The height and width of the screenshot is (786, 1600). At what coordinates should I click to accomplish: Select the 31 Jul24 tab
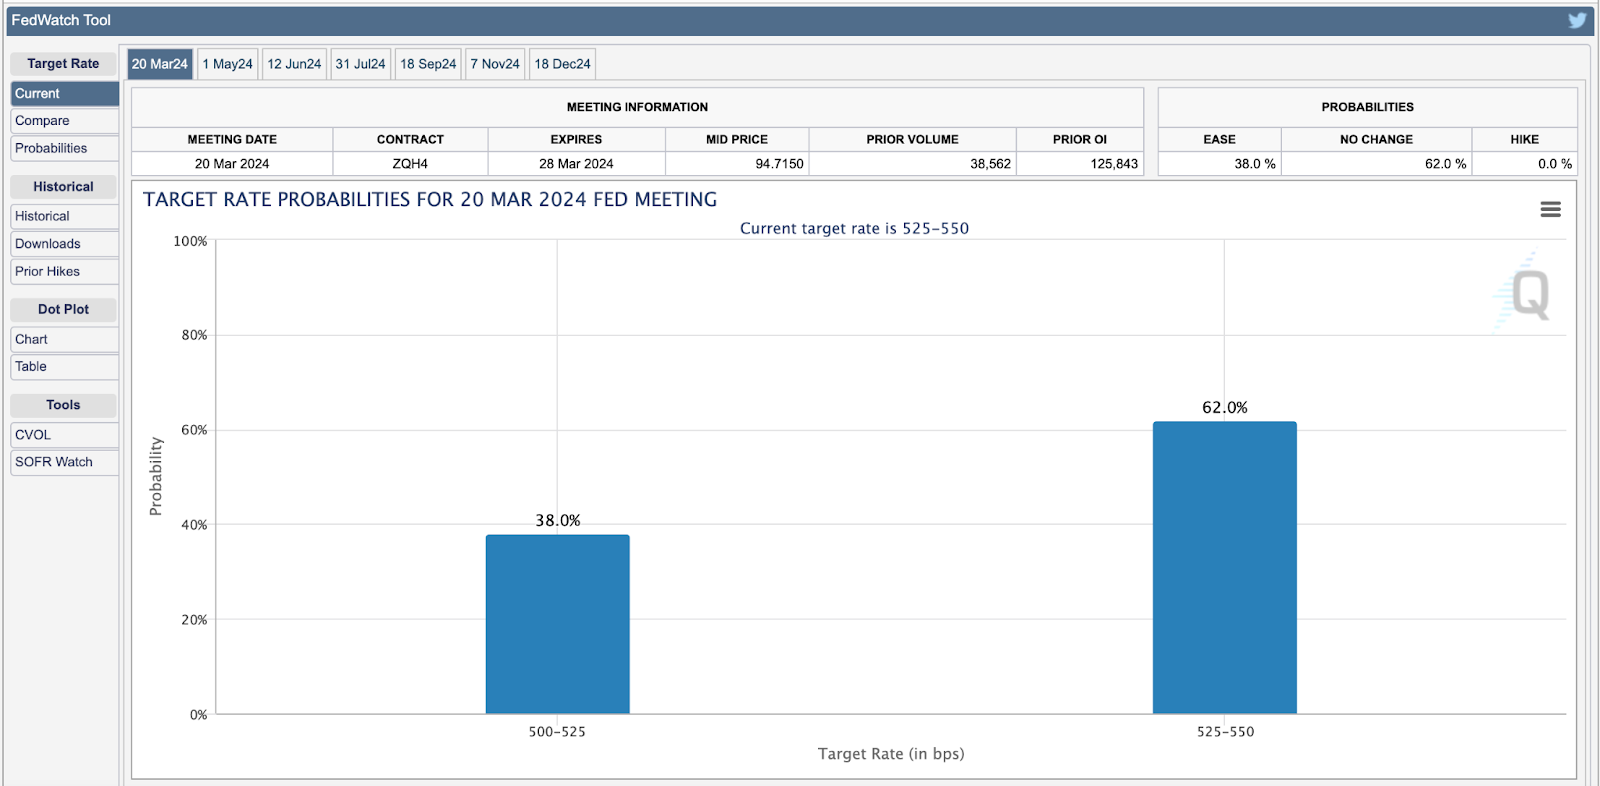click(x=360, y=64)
